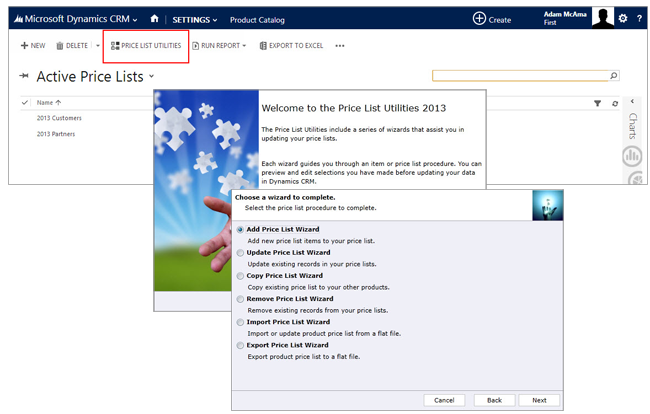Screen dimensions: 650x414
Task: Click the Back button in wizard
Action: (495, 400)
